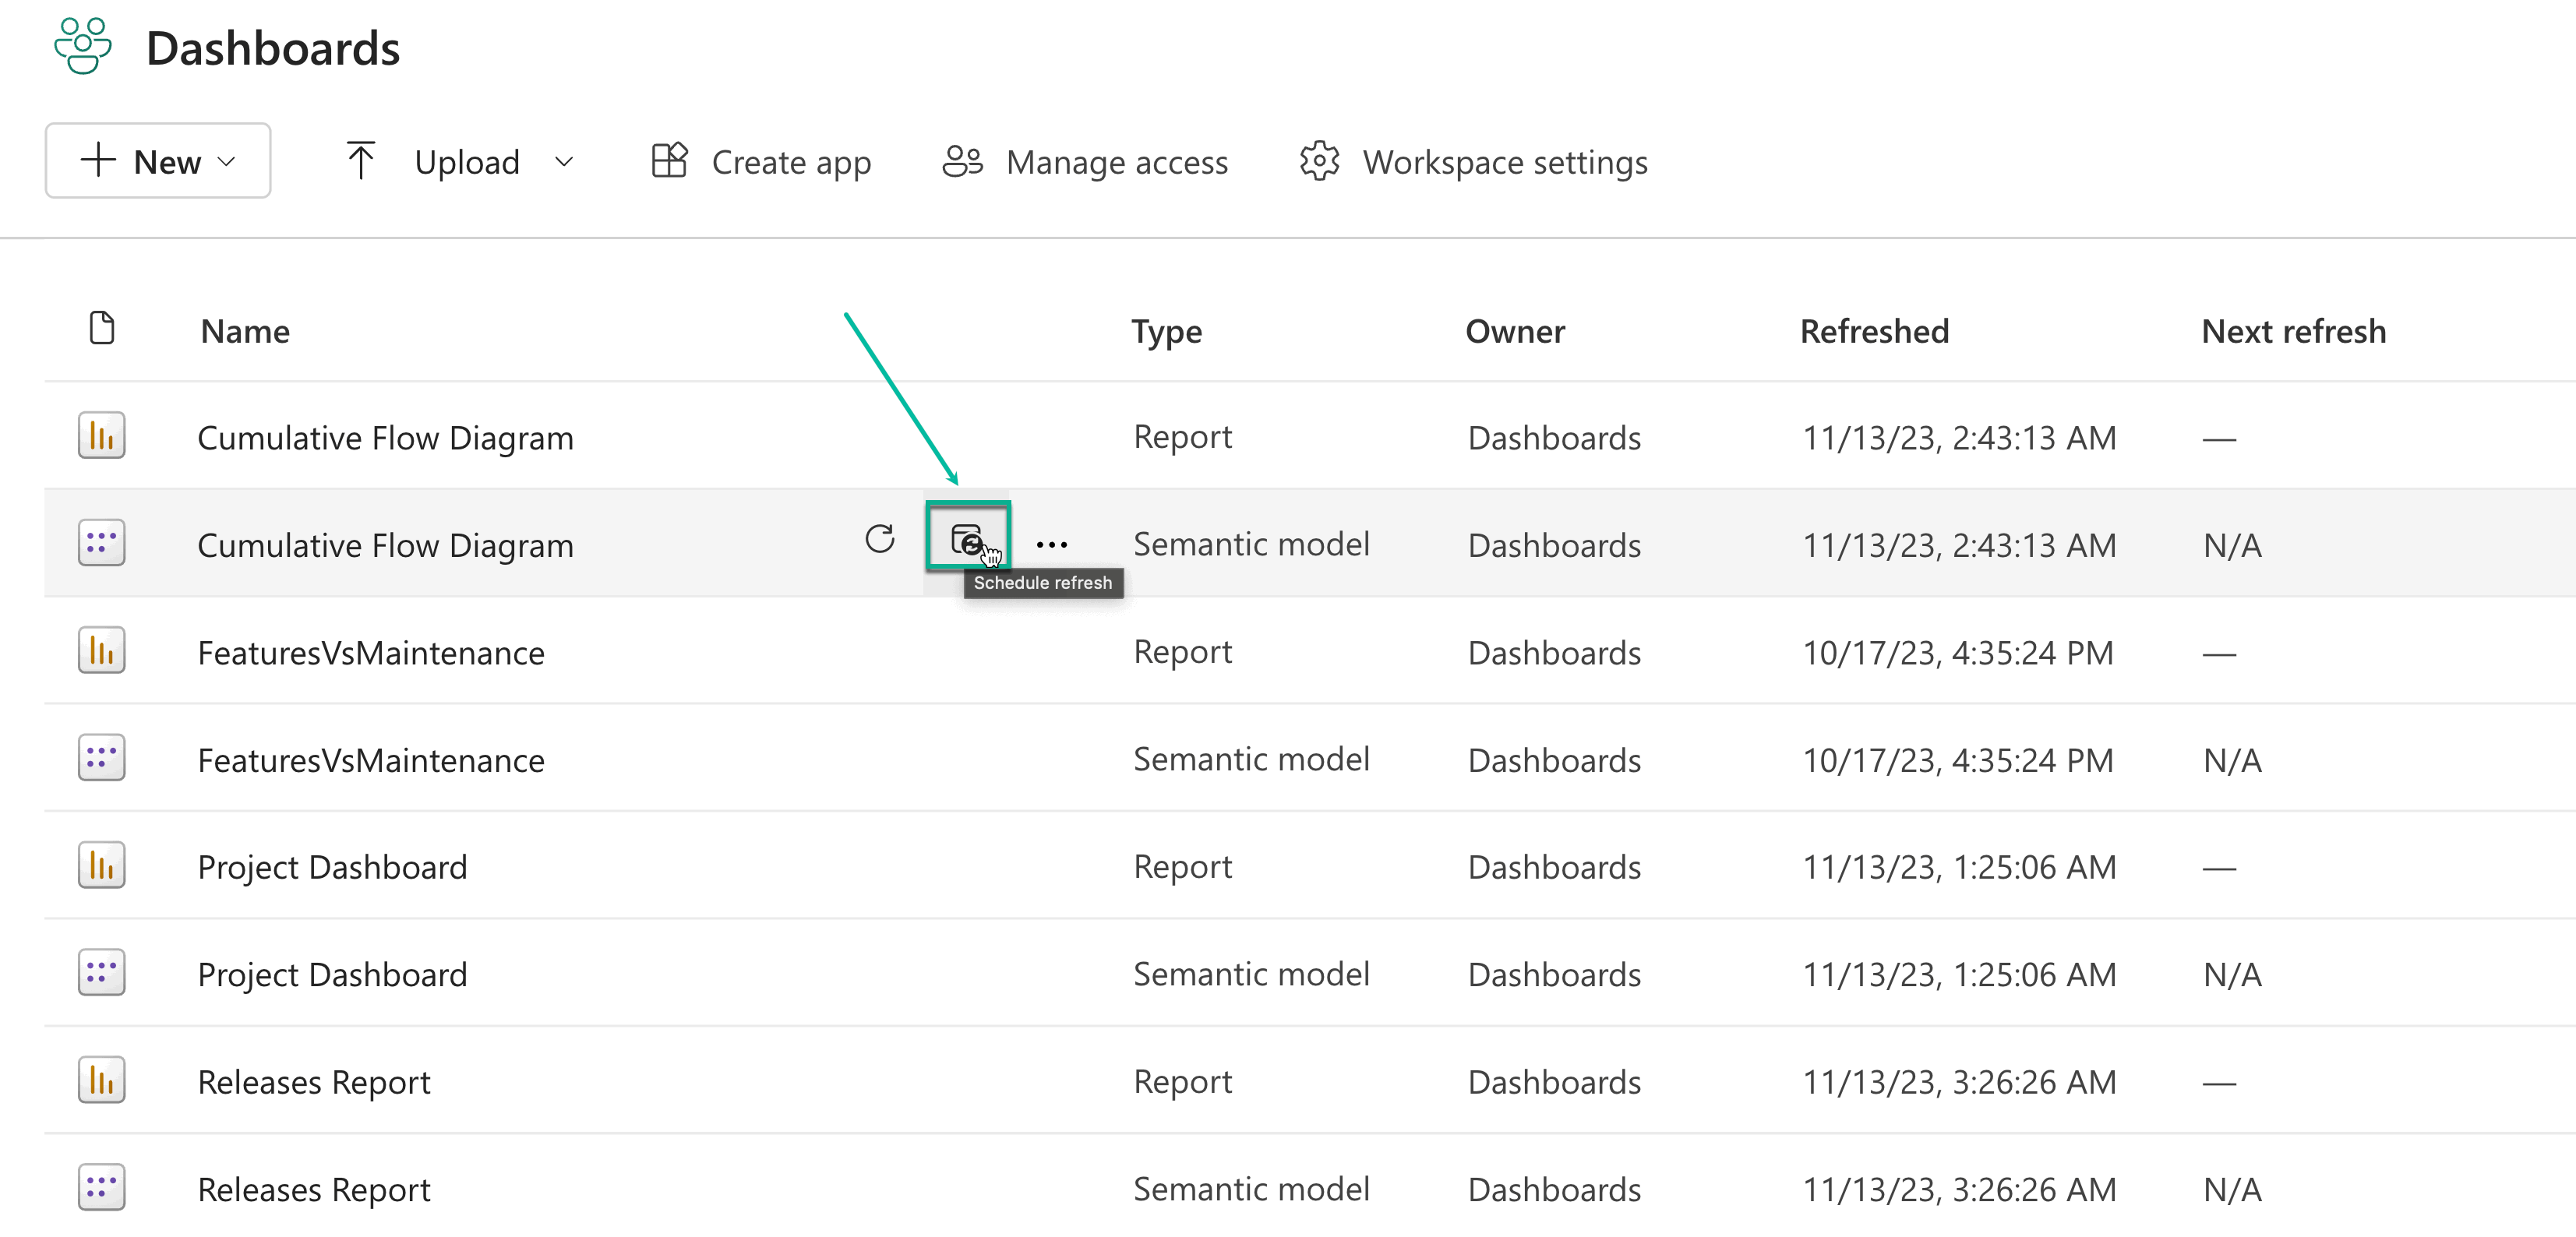Open the file type filter icon above the list

click(x=102, y=328)
